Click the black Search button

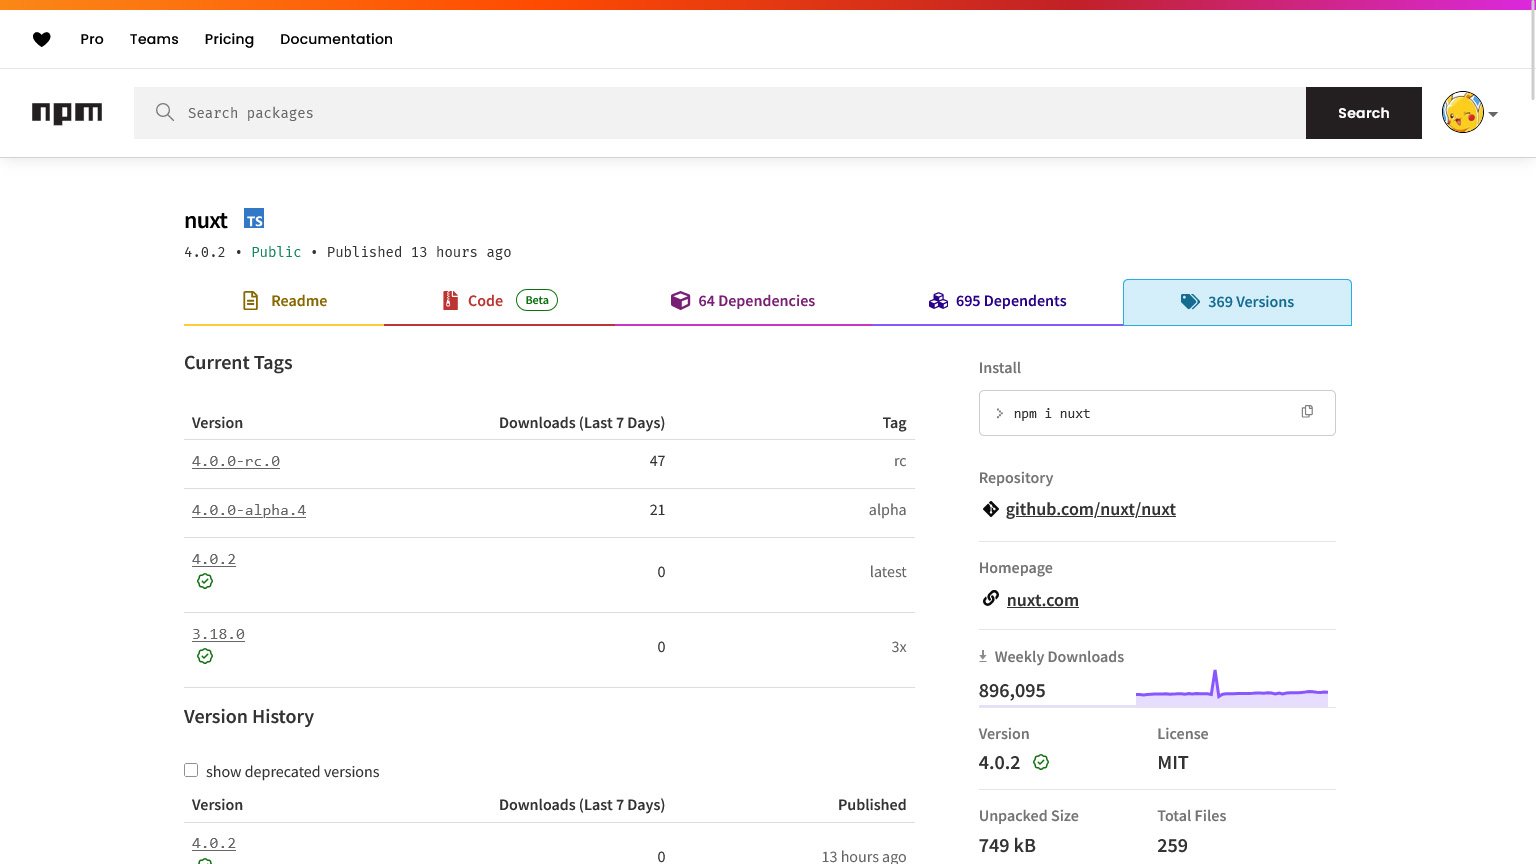tap(1364, 113)
